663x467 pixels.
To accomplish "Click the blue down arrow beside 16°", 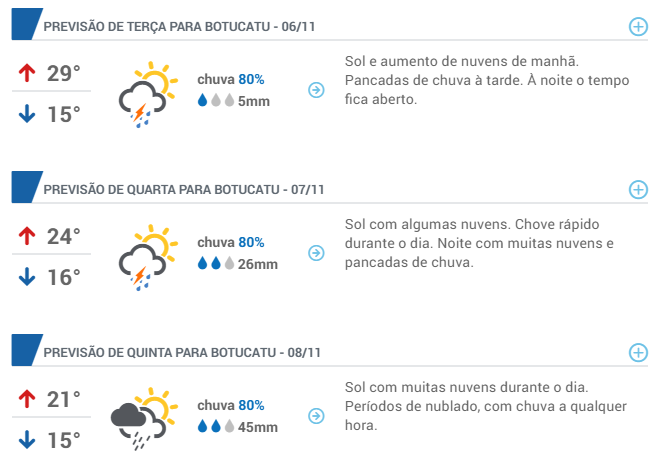I will pyautogui.click(x=27, y=277).
